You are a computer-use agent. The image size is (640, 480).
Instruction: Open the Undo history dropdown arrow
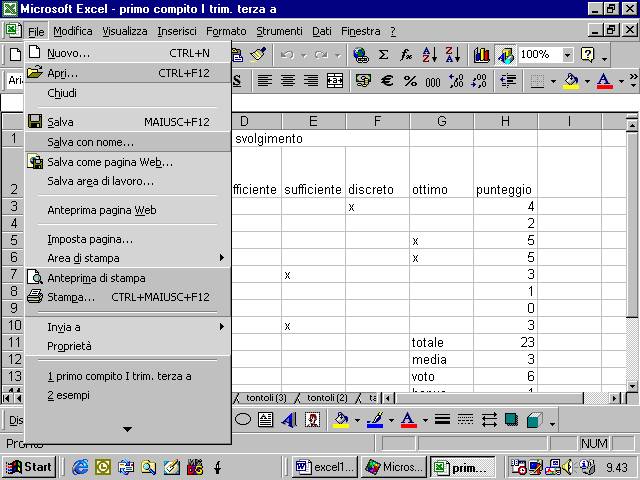pos(304,55)
